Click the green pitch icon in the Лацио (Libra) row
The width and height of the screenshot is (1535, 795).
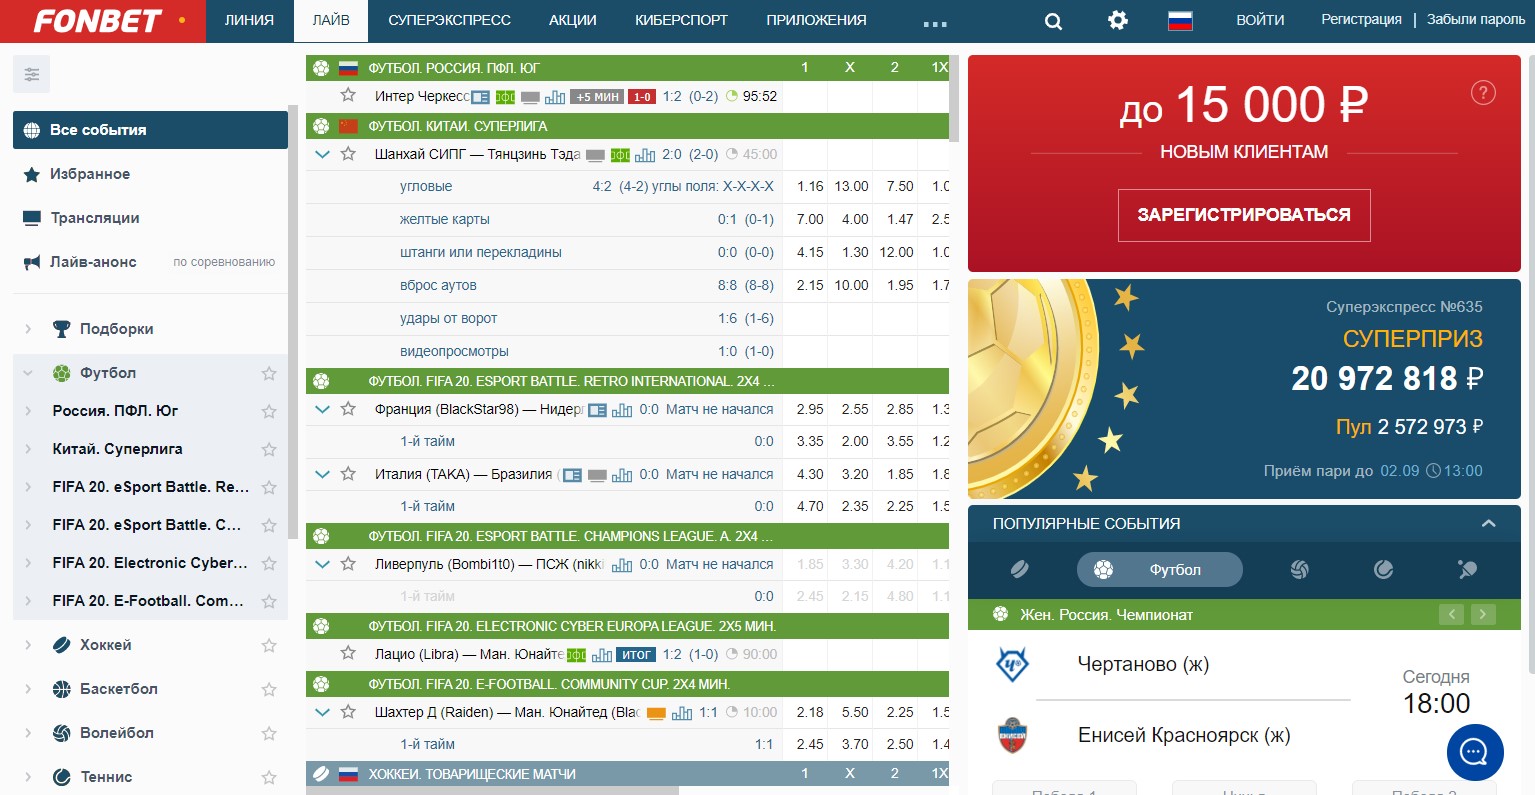pos(576,655)
